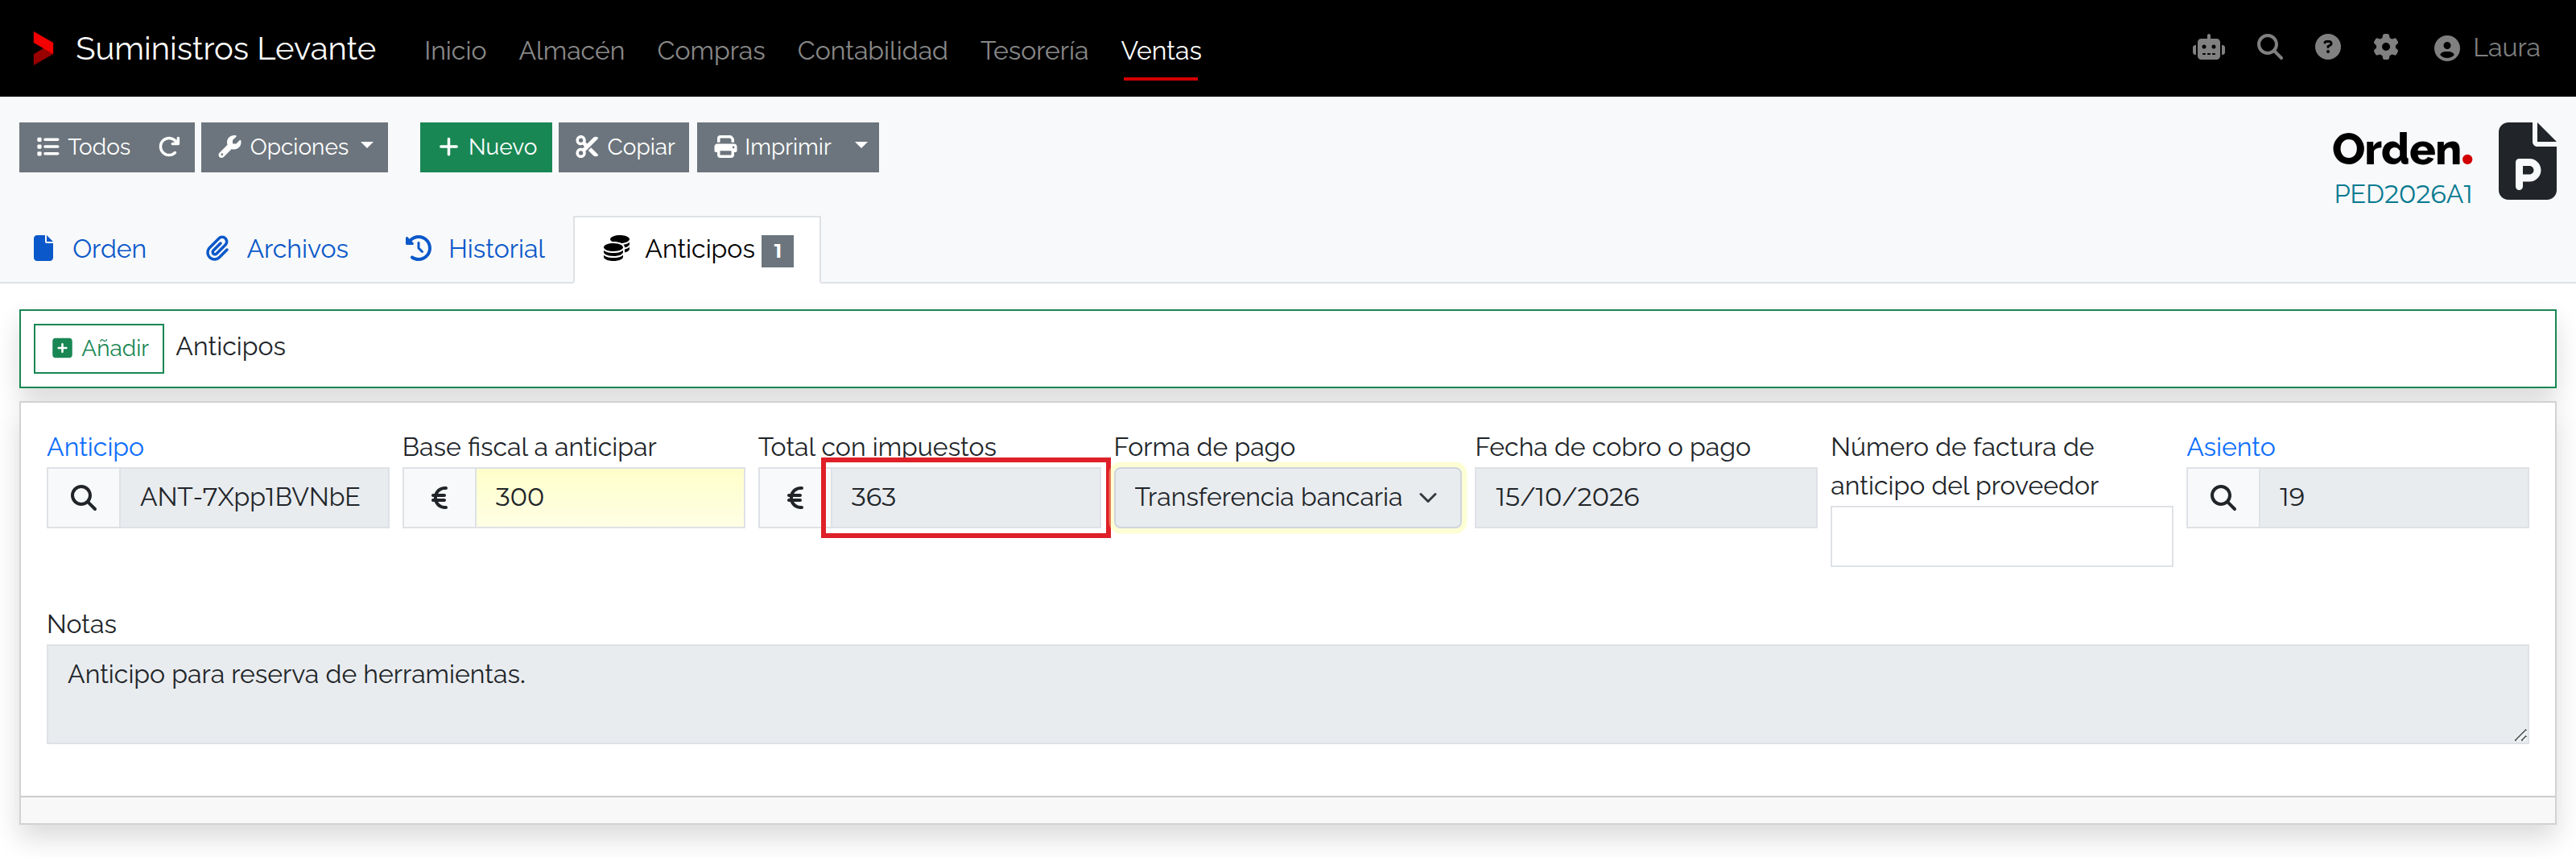
Task: Switch to the Orden tab
Action: pyautogui.click(x=90, y=249)
